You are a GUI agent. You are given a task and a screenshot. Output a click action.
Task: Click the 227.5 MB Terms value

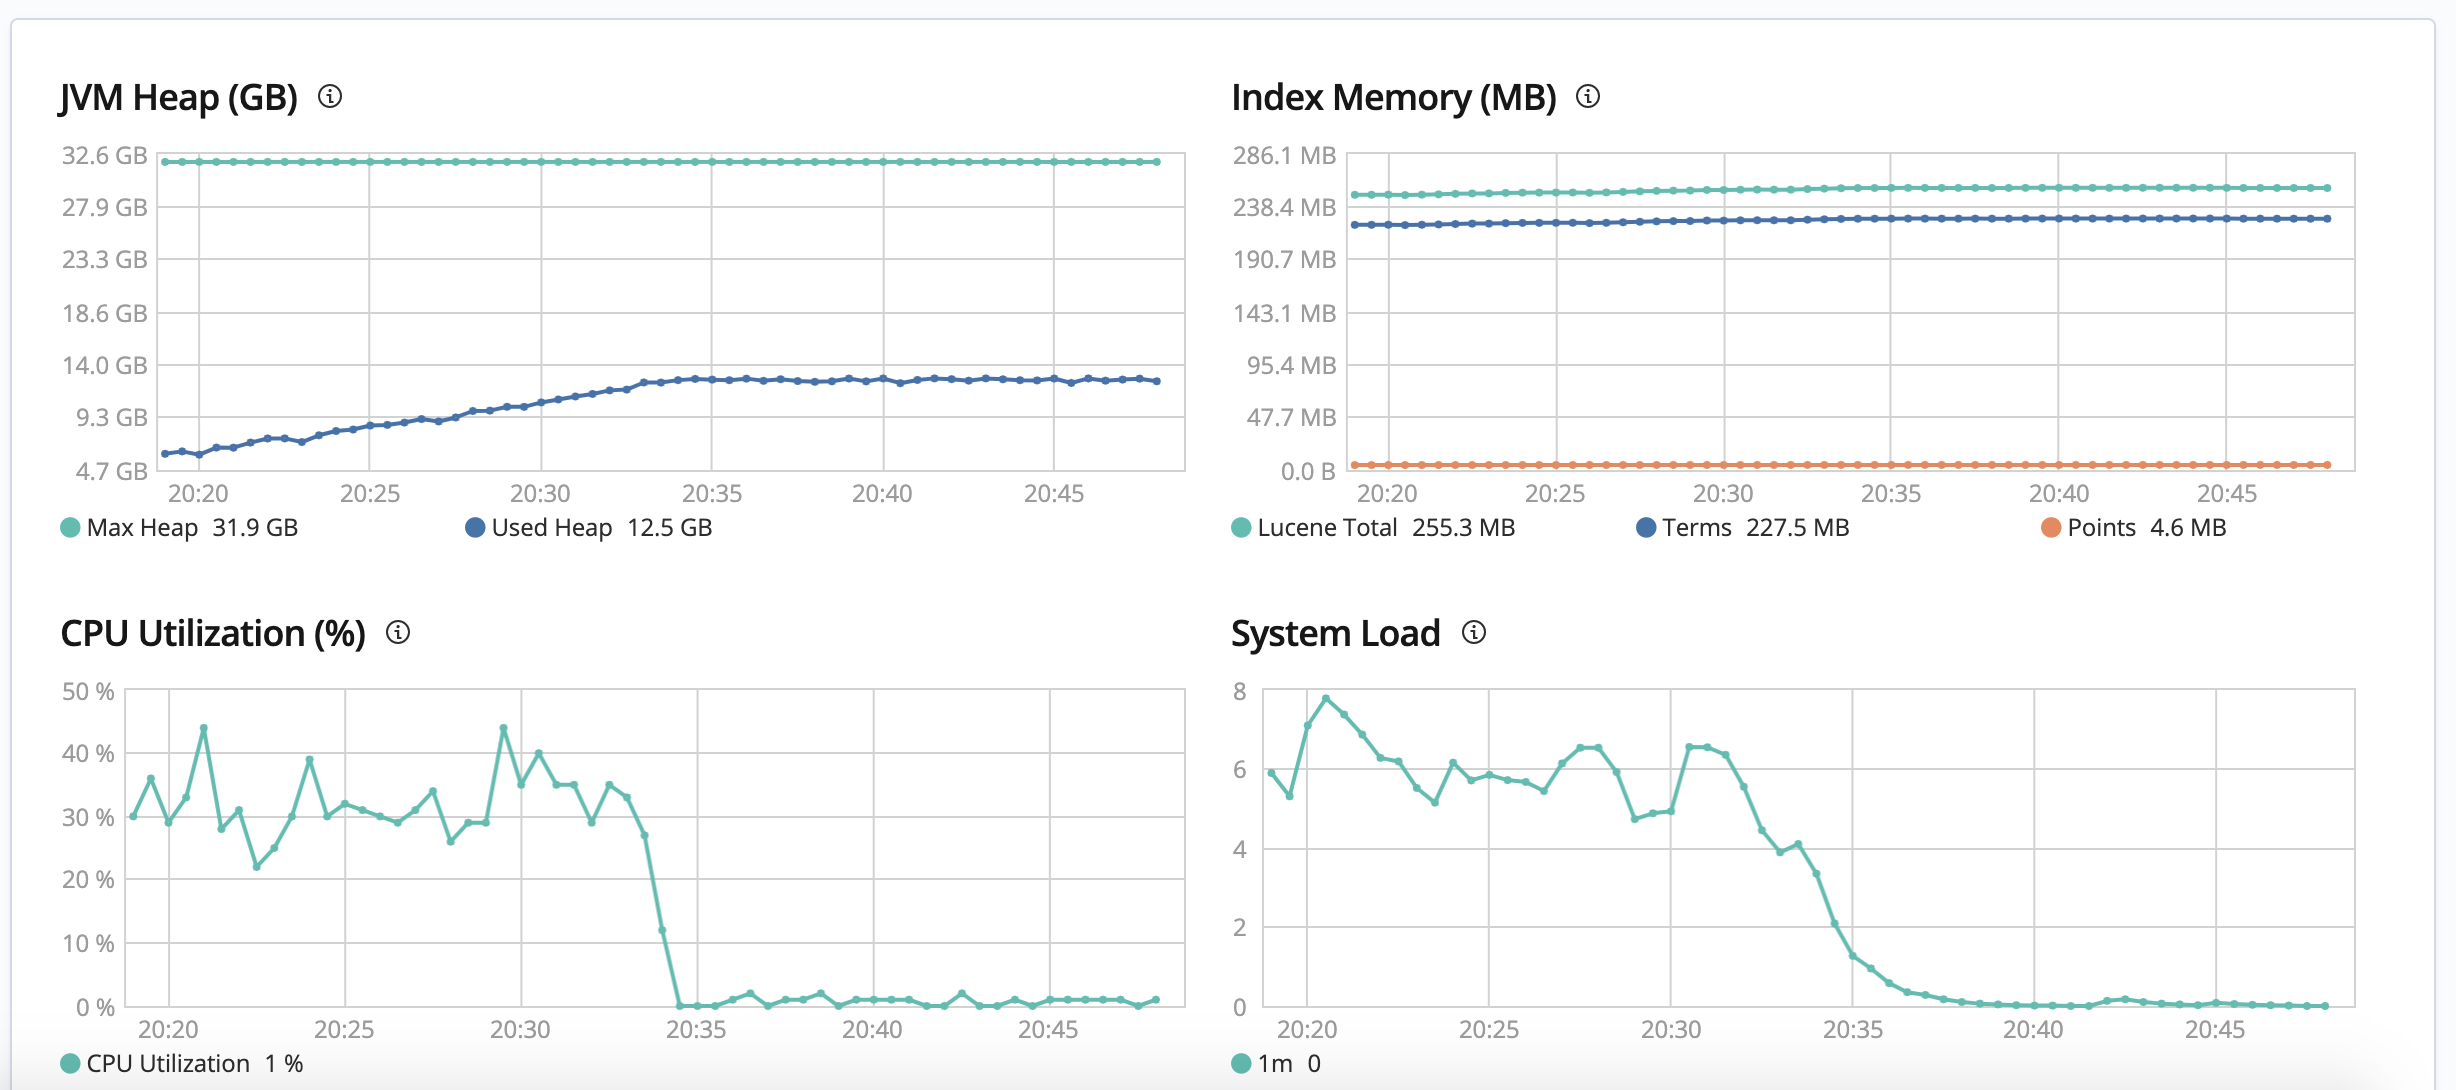[1798, 528]
